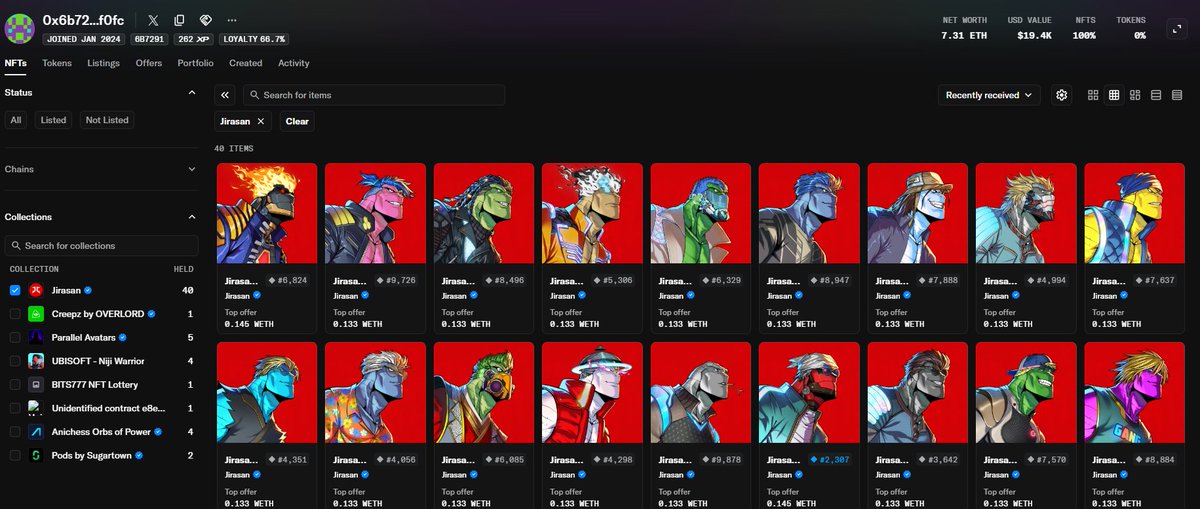View the Activity tab
This screenshot has width=1200, height=509.
coord(294,63)
